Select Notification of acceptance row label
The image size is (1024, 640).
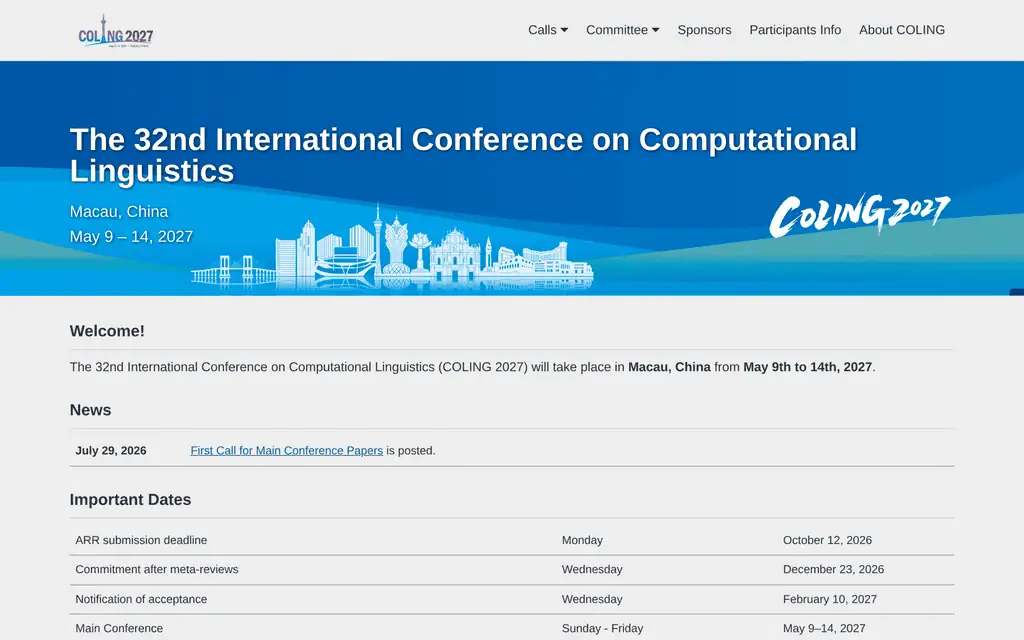coord(141,599)
